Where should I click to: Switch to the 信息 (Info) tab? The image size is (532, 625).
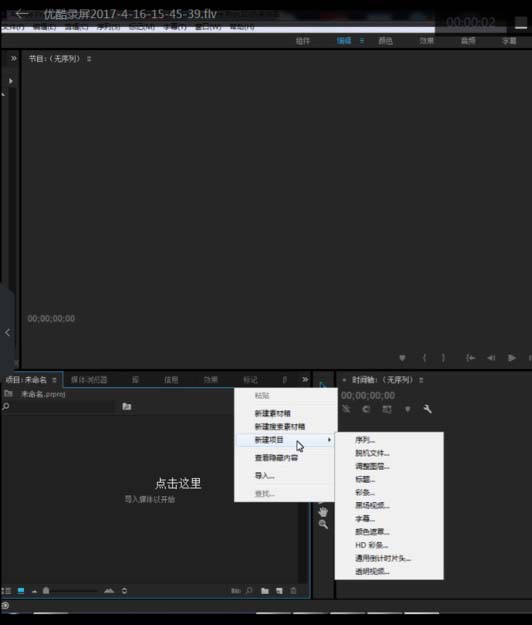[x=171, y=380]
